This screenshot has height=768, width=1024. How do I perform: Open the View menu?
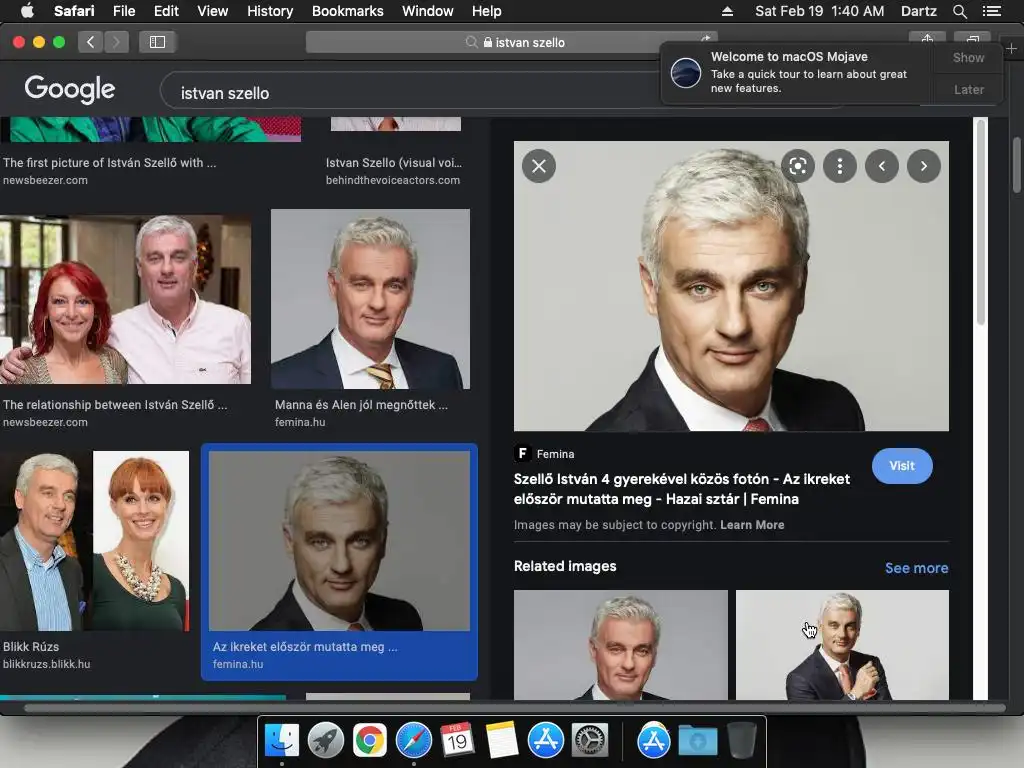point(212,11)
